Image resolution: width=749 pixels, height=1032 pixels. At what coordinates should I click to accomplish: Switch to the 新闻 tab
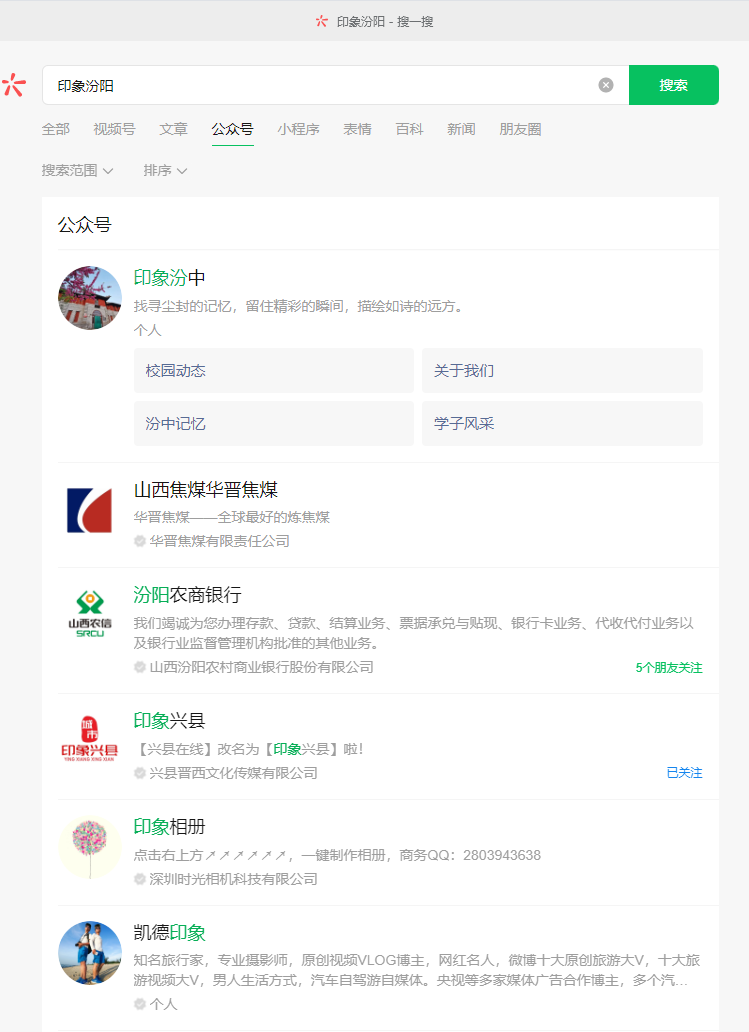461,129
